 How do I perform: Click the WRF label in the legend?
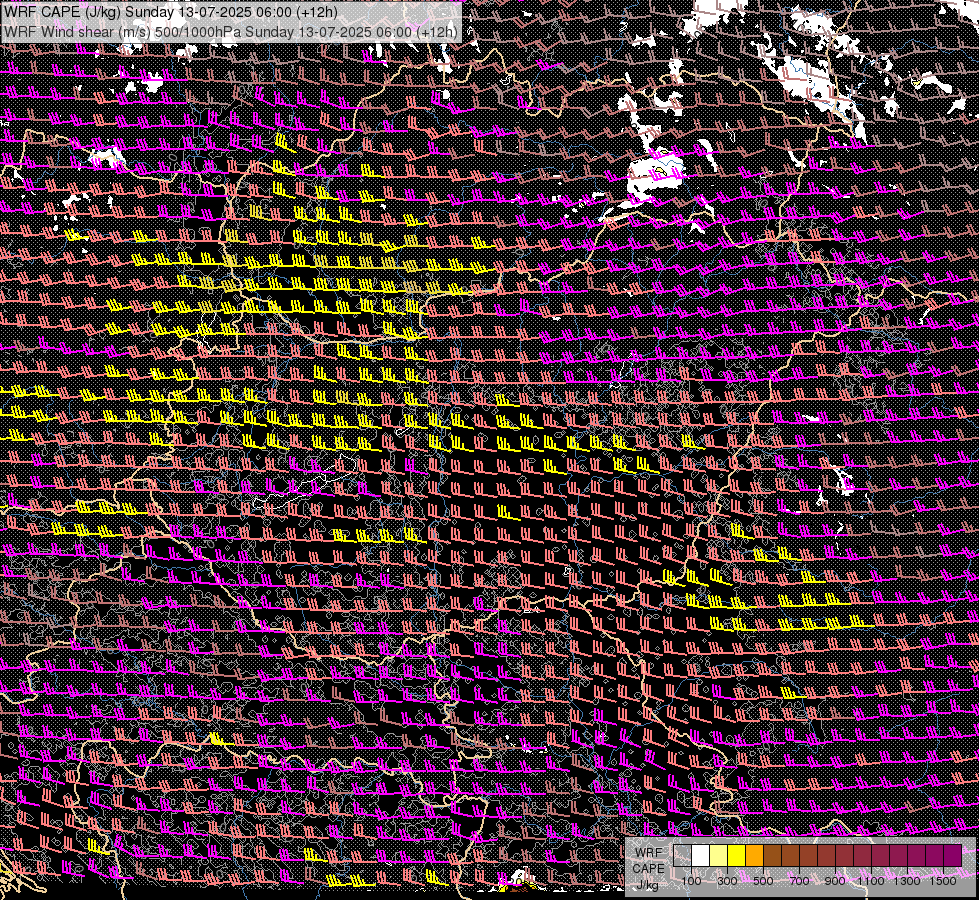649,853
